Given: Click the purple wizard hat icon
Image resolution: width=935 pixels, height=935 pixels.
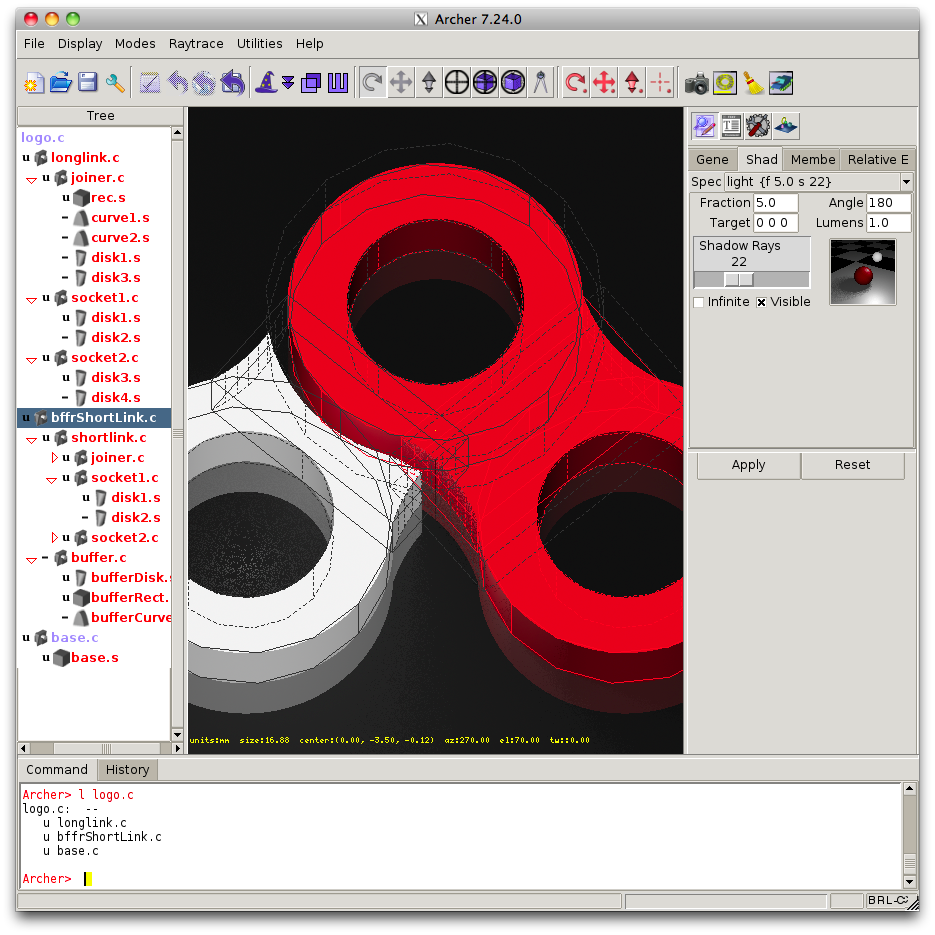Looking at the screenshot, I should click(266, 83).
